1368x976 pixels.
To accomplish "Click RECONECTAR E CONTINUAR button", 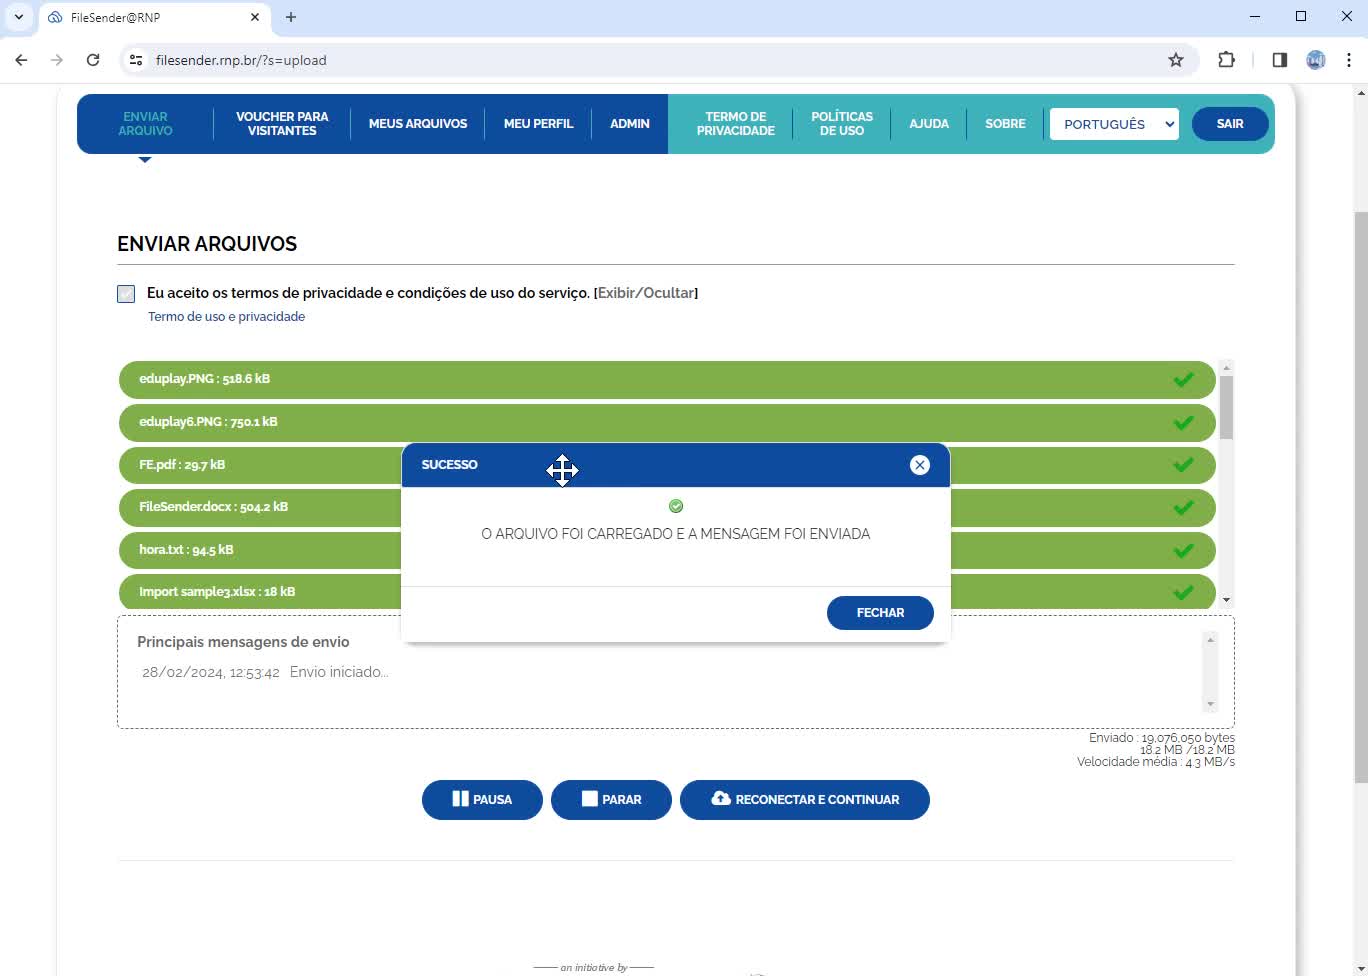I will pos(805,800).
